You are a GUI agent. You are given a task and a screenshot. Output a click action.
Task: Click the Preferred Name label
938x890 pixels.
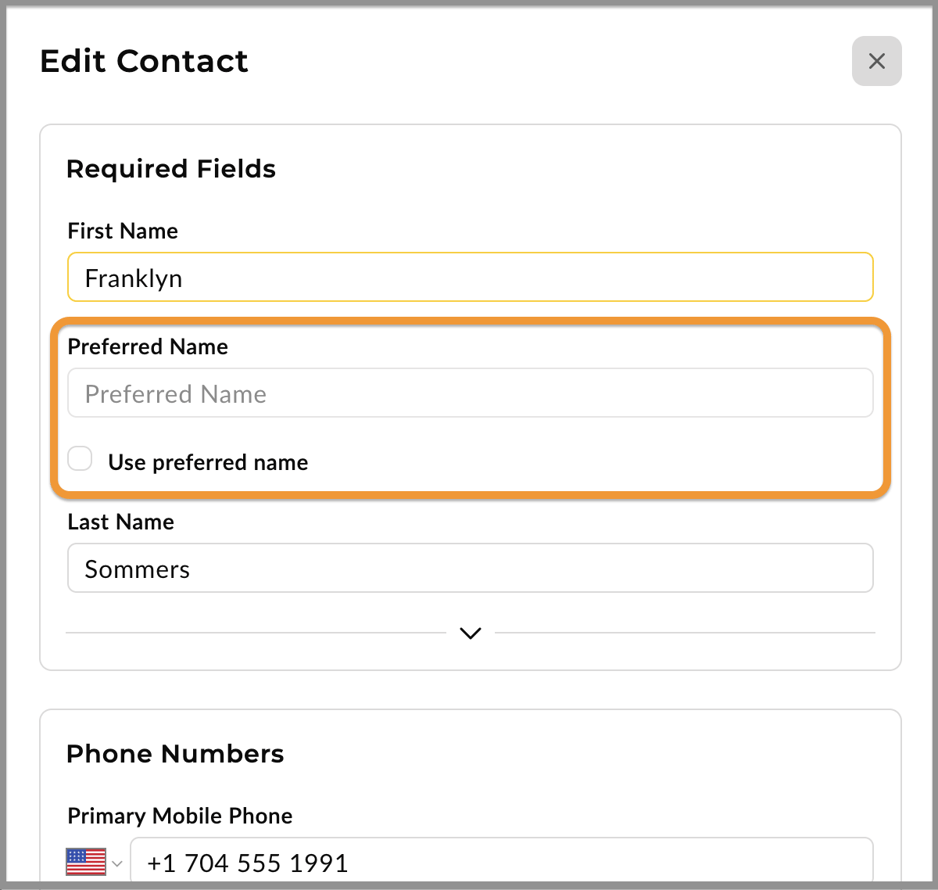147,347
